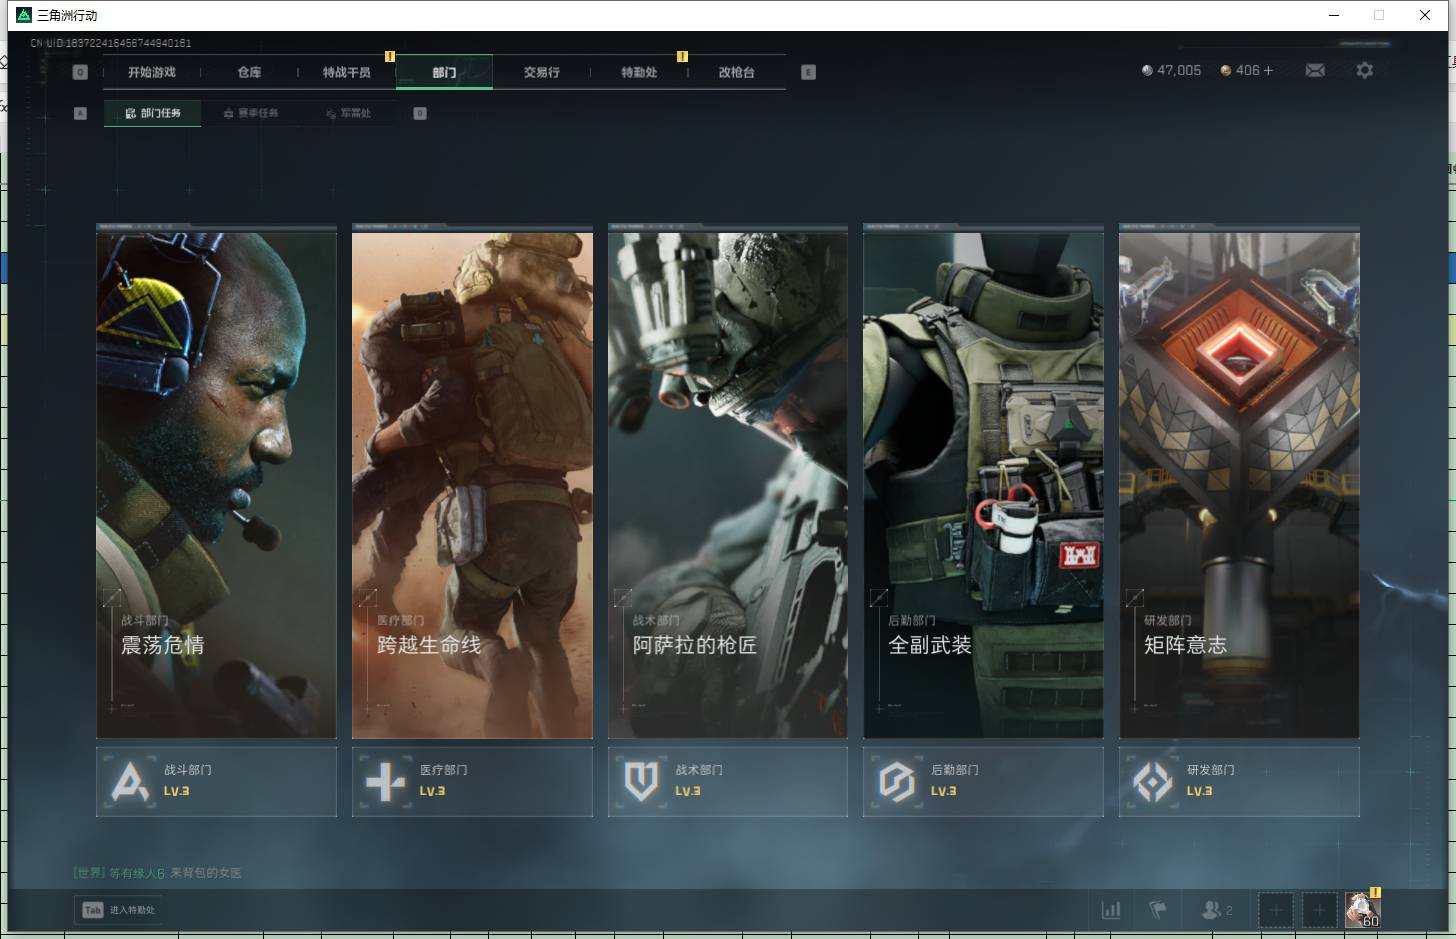Click the 战术部门 shield emblem icon

[x=641, y=782]
